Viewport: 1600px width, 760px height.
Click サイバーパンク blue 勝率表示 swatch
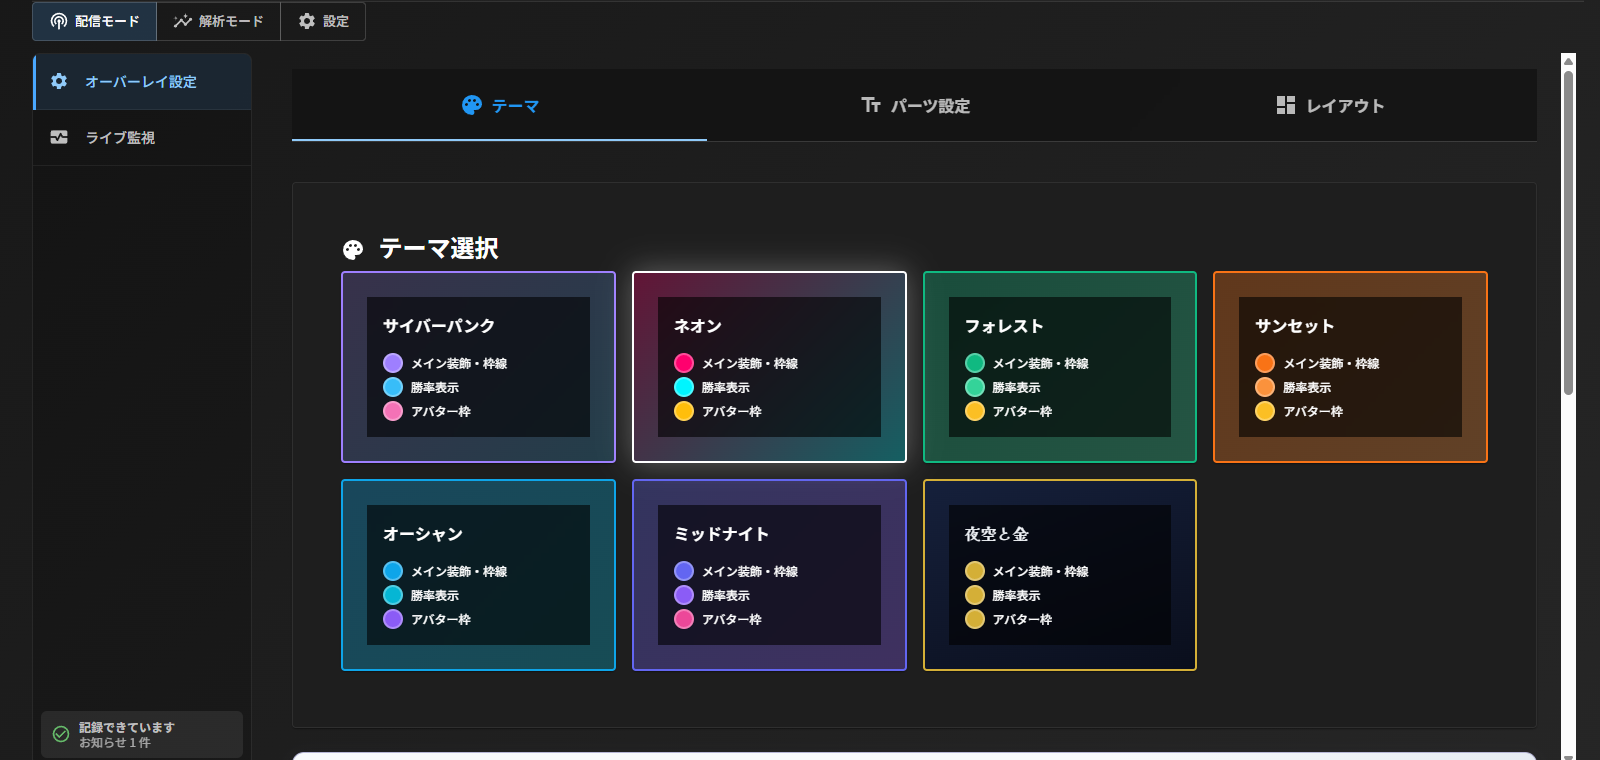click(393, 387)
